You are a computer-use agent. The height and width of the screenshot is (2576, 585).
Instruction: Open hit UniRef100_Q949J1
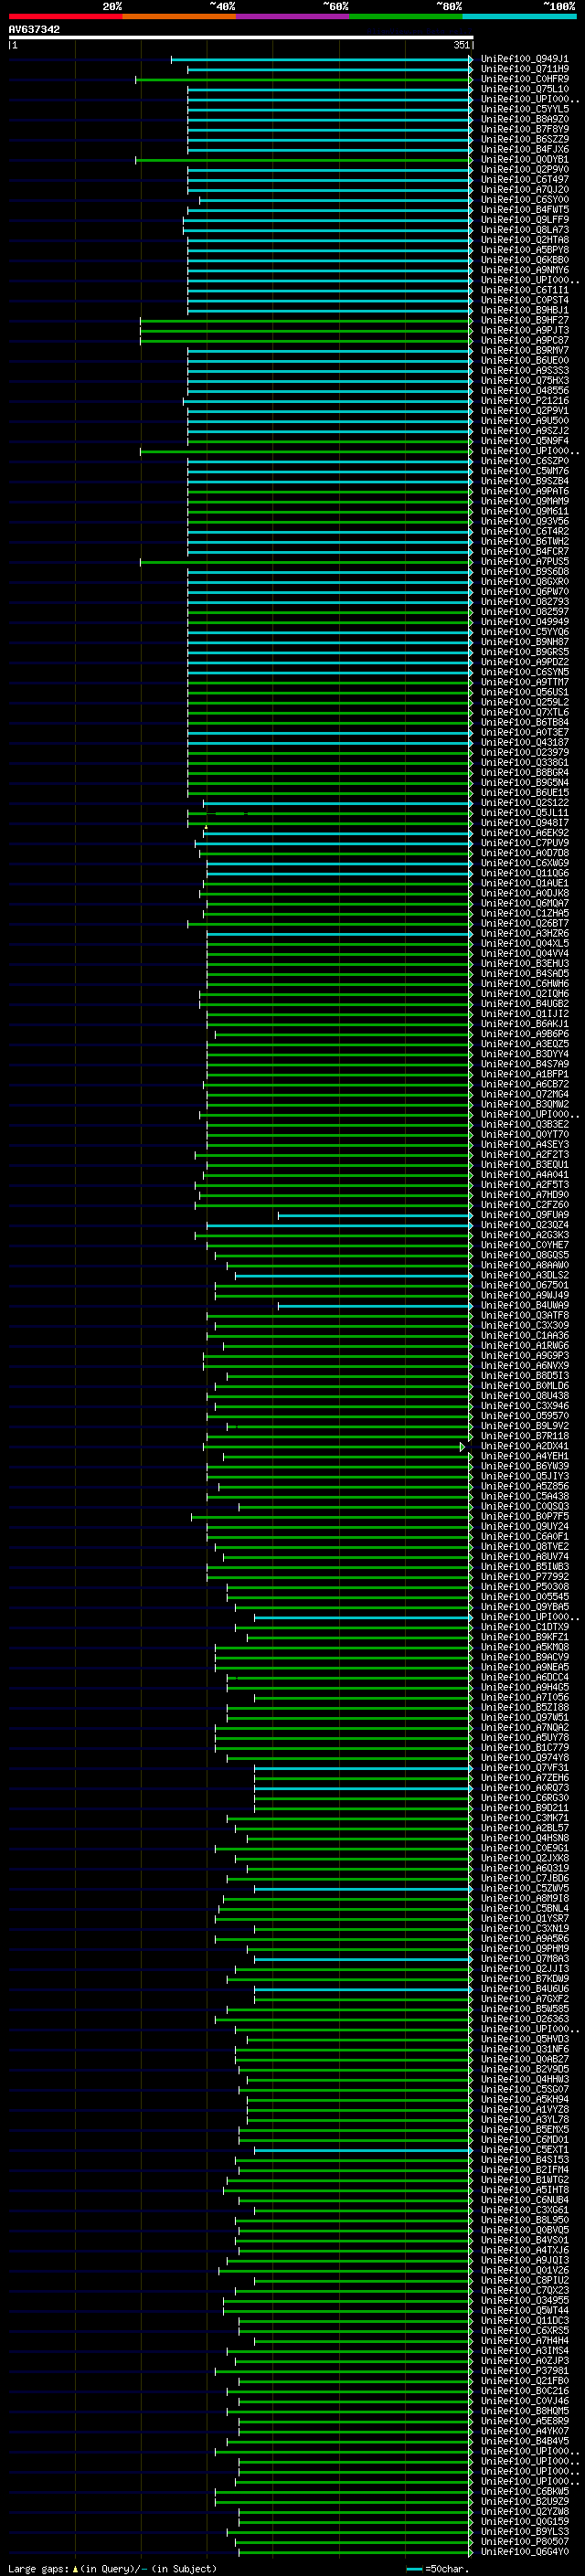(x=525, y=59)
